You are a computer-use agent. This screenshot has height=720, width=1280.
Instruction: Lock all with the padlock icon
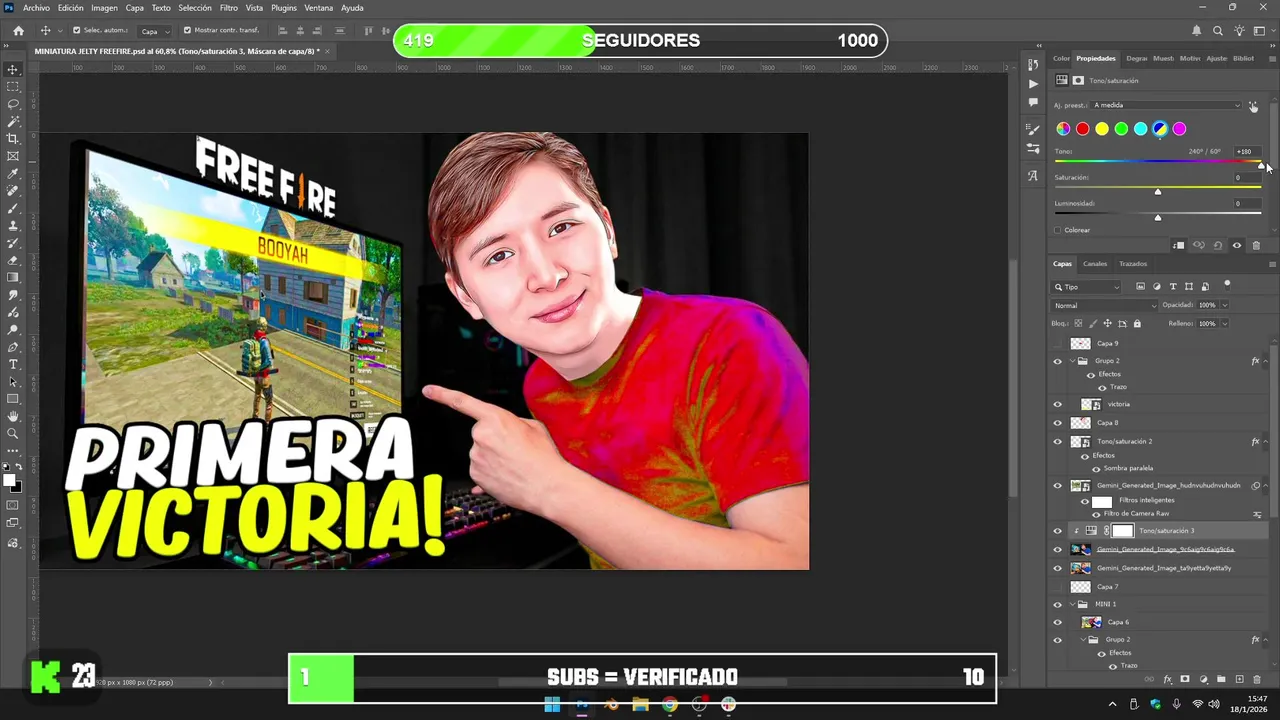click(1137, 323)
